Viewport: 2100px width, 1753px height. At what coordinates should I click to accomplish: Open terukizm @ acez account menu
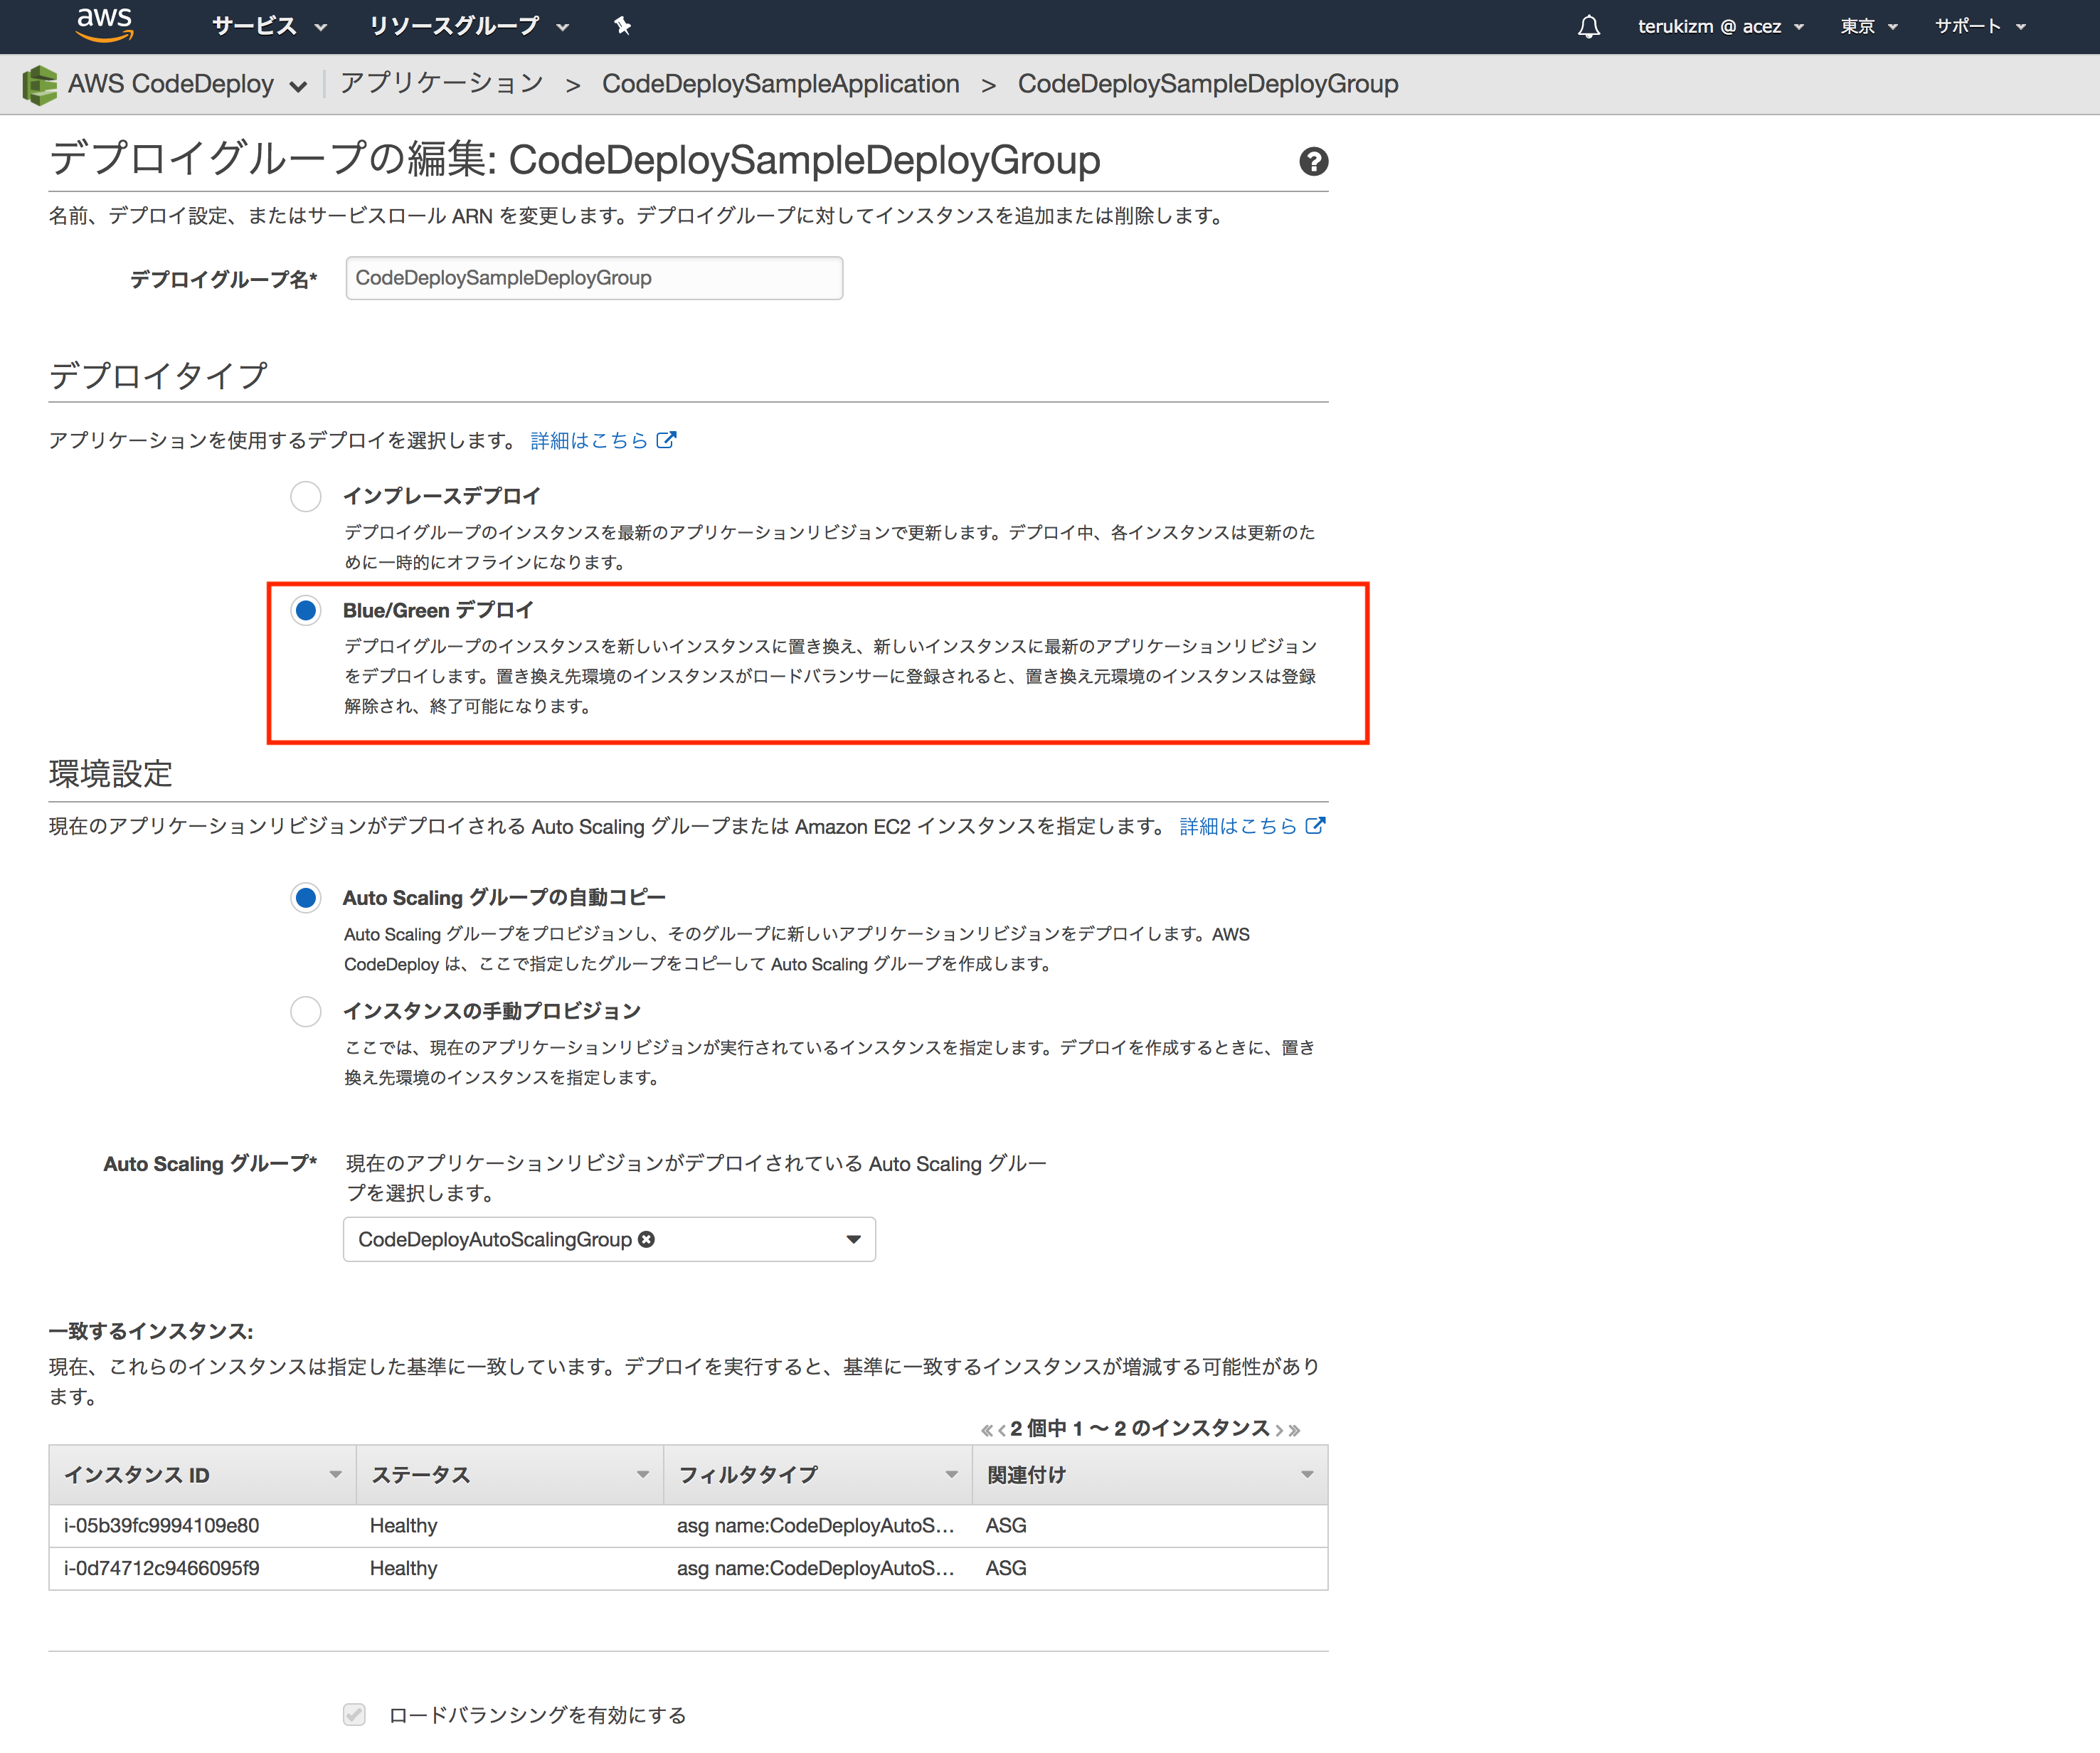point(1720,27)
